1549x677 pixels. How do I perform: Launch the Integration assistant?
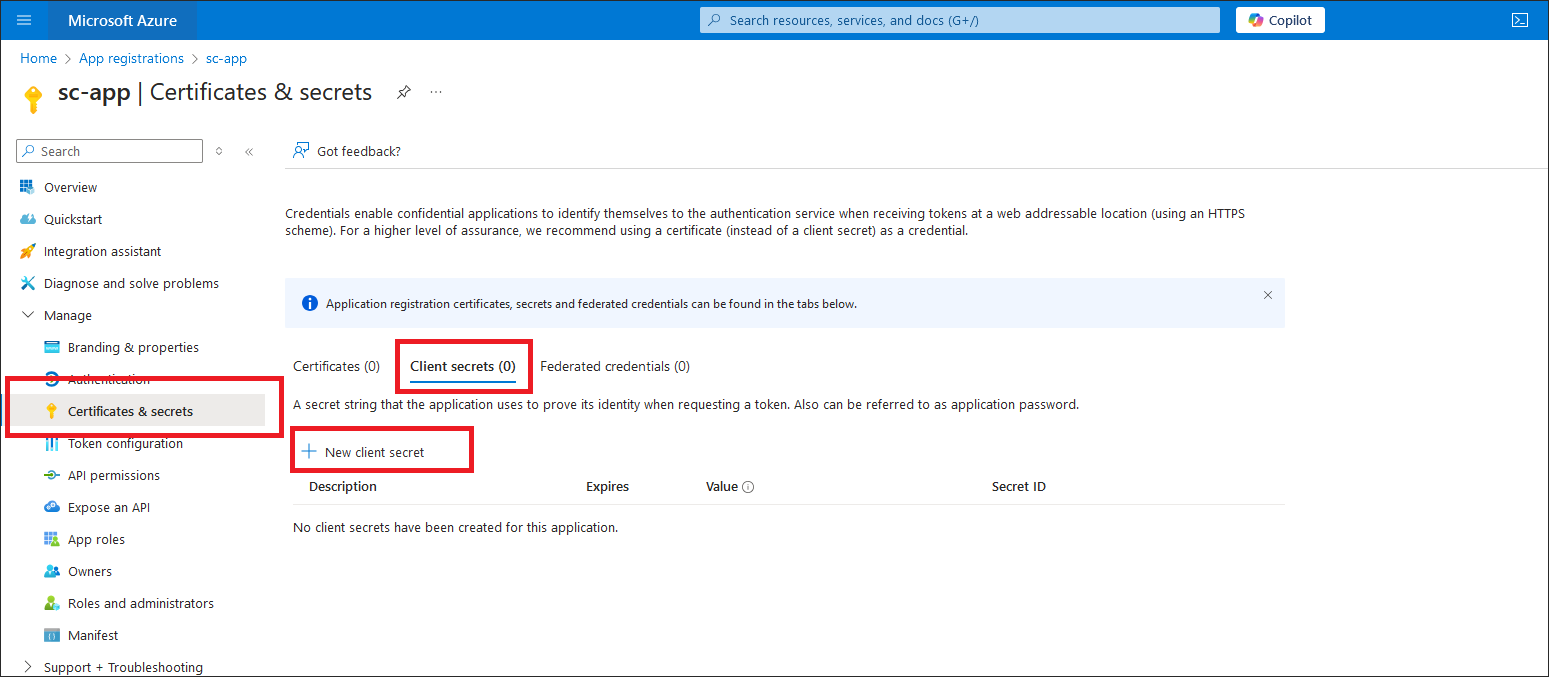point(102,251)
